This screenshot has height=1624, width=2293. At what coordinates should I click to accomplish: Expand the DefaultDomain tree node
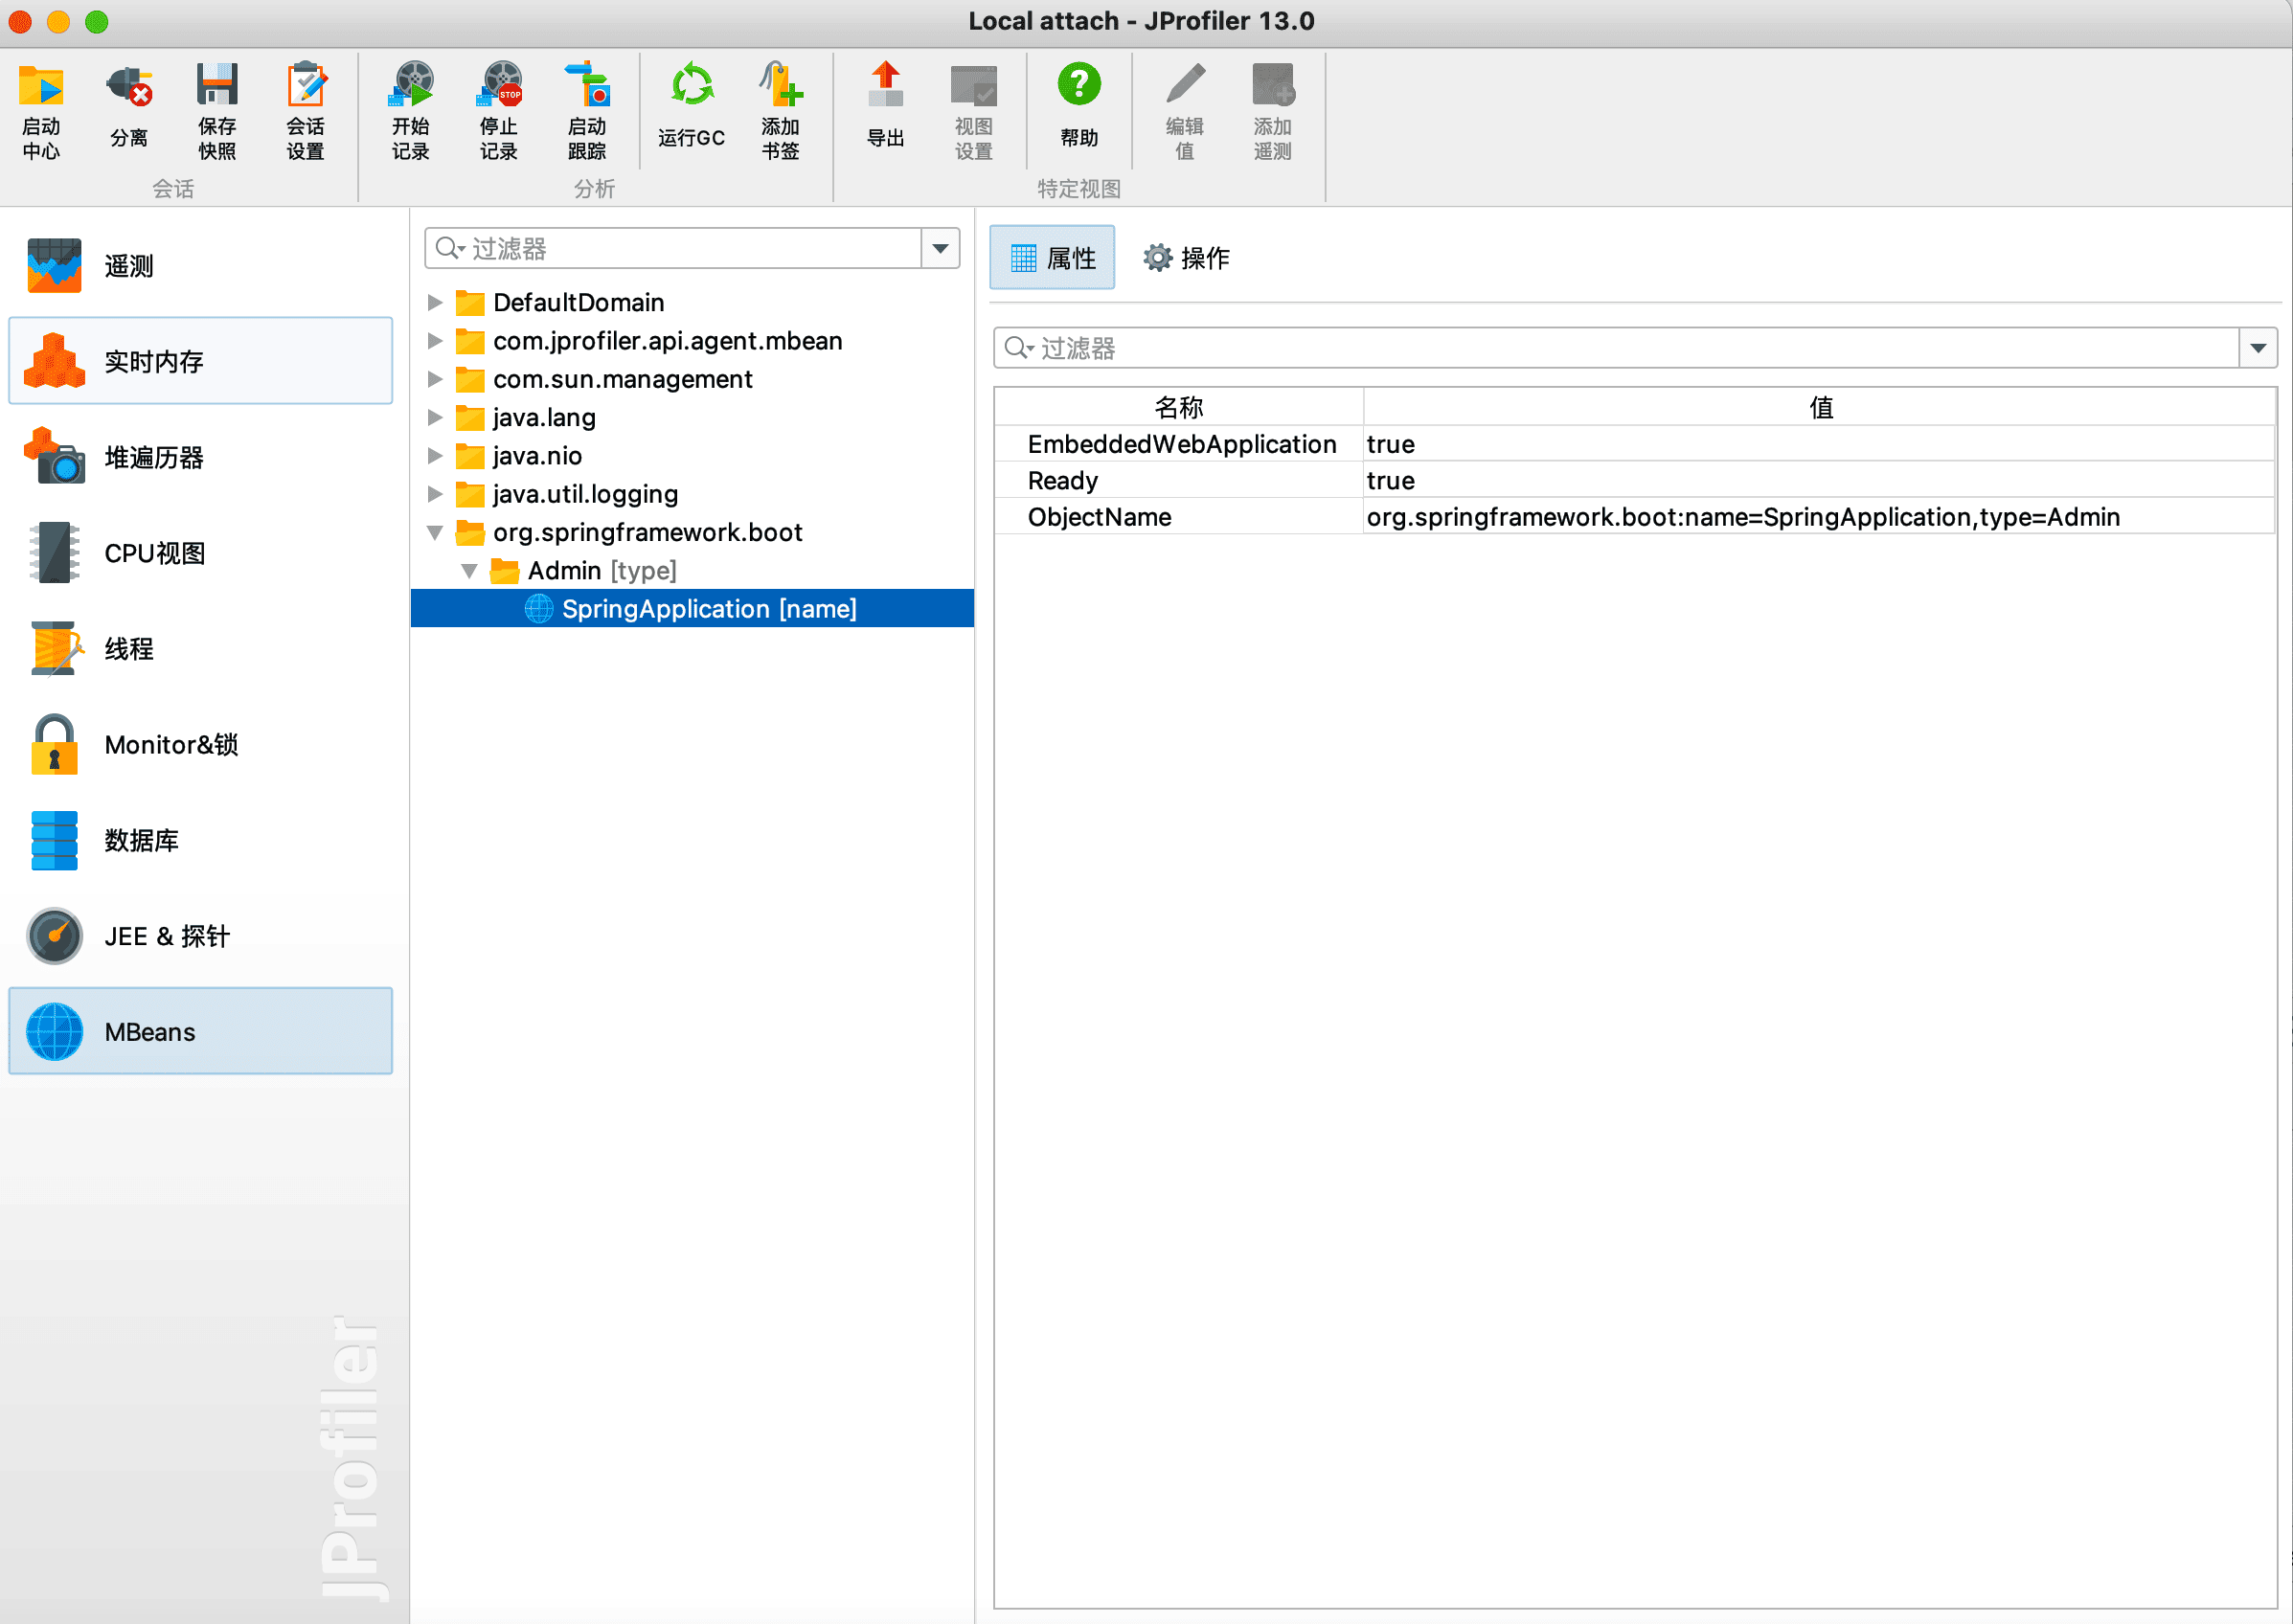pyautogui.click(x=435, y=302)
